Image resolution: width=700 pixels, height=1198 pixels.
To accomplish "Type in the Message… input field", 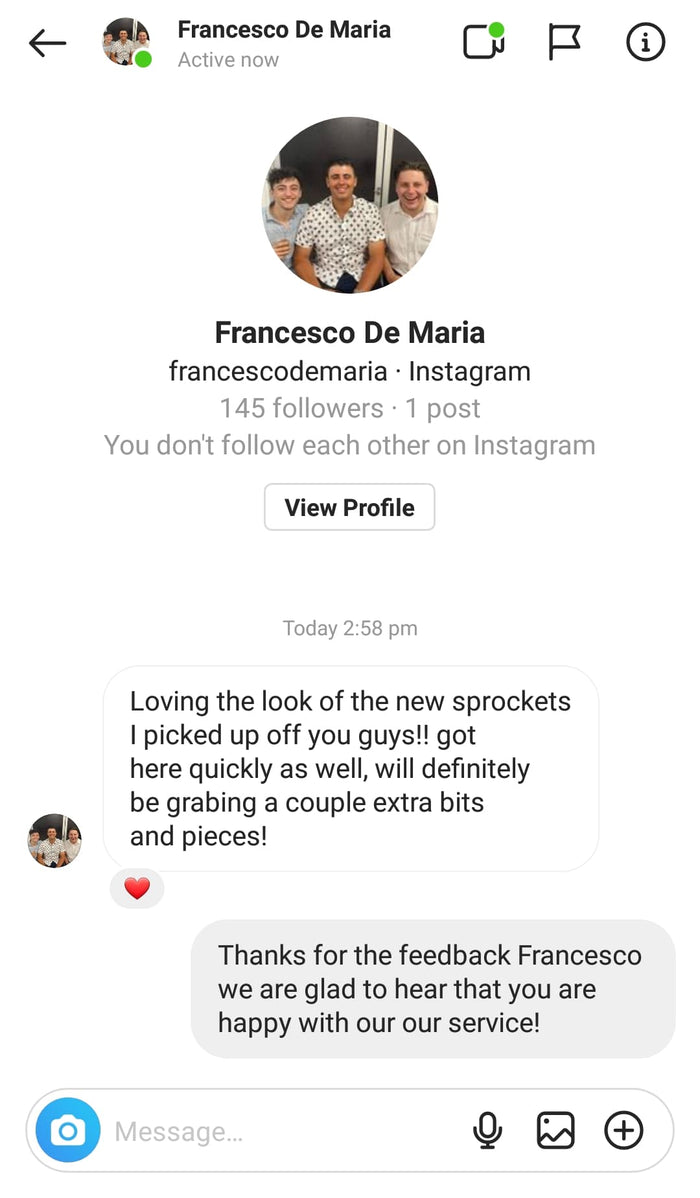I will coord(280,1132).
